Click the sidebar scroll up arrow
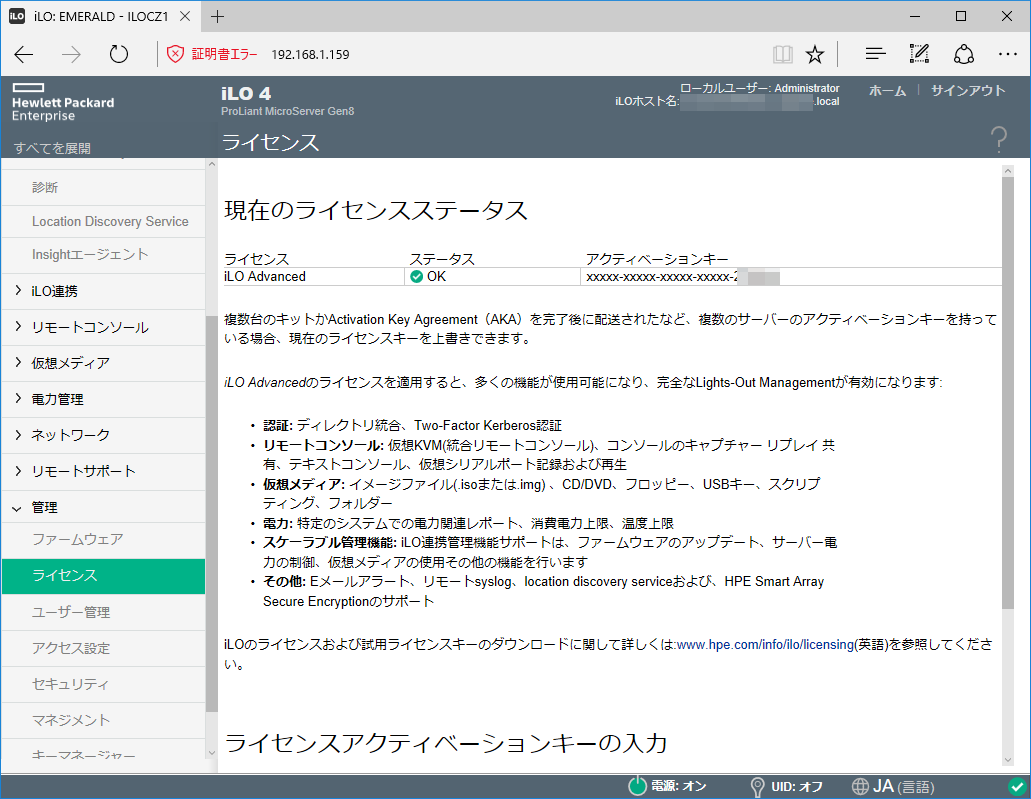Image resolution: width=1031 pixels, height=799 pixels. [x=212, y=164]
